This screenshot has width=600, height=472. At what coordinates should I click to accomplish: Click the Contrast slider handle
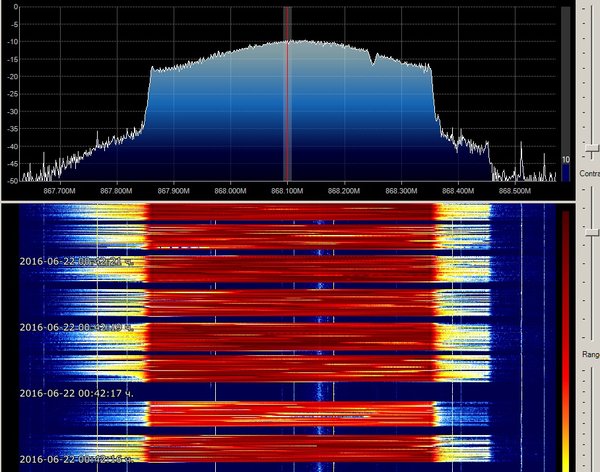click(592, 232)
